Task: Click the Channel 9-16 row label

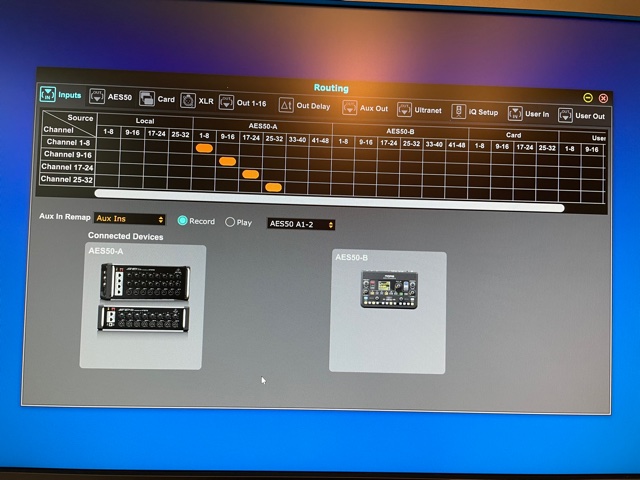Action: point(68,154)
